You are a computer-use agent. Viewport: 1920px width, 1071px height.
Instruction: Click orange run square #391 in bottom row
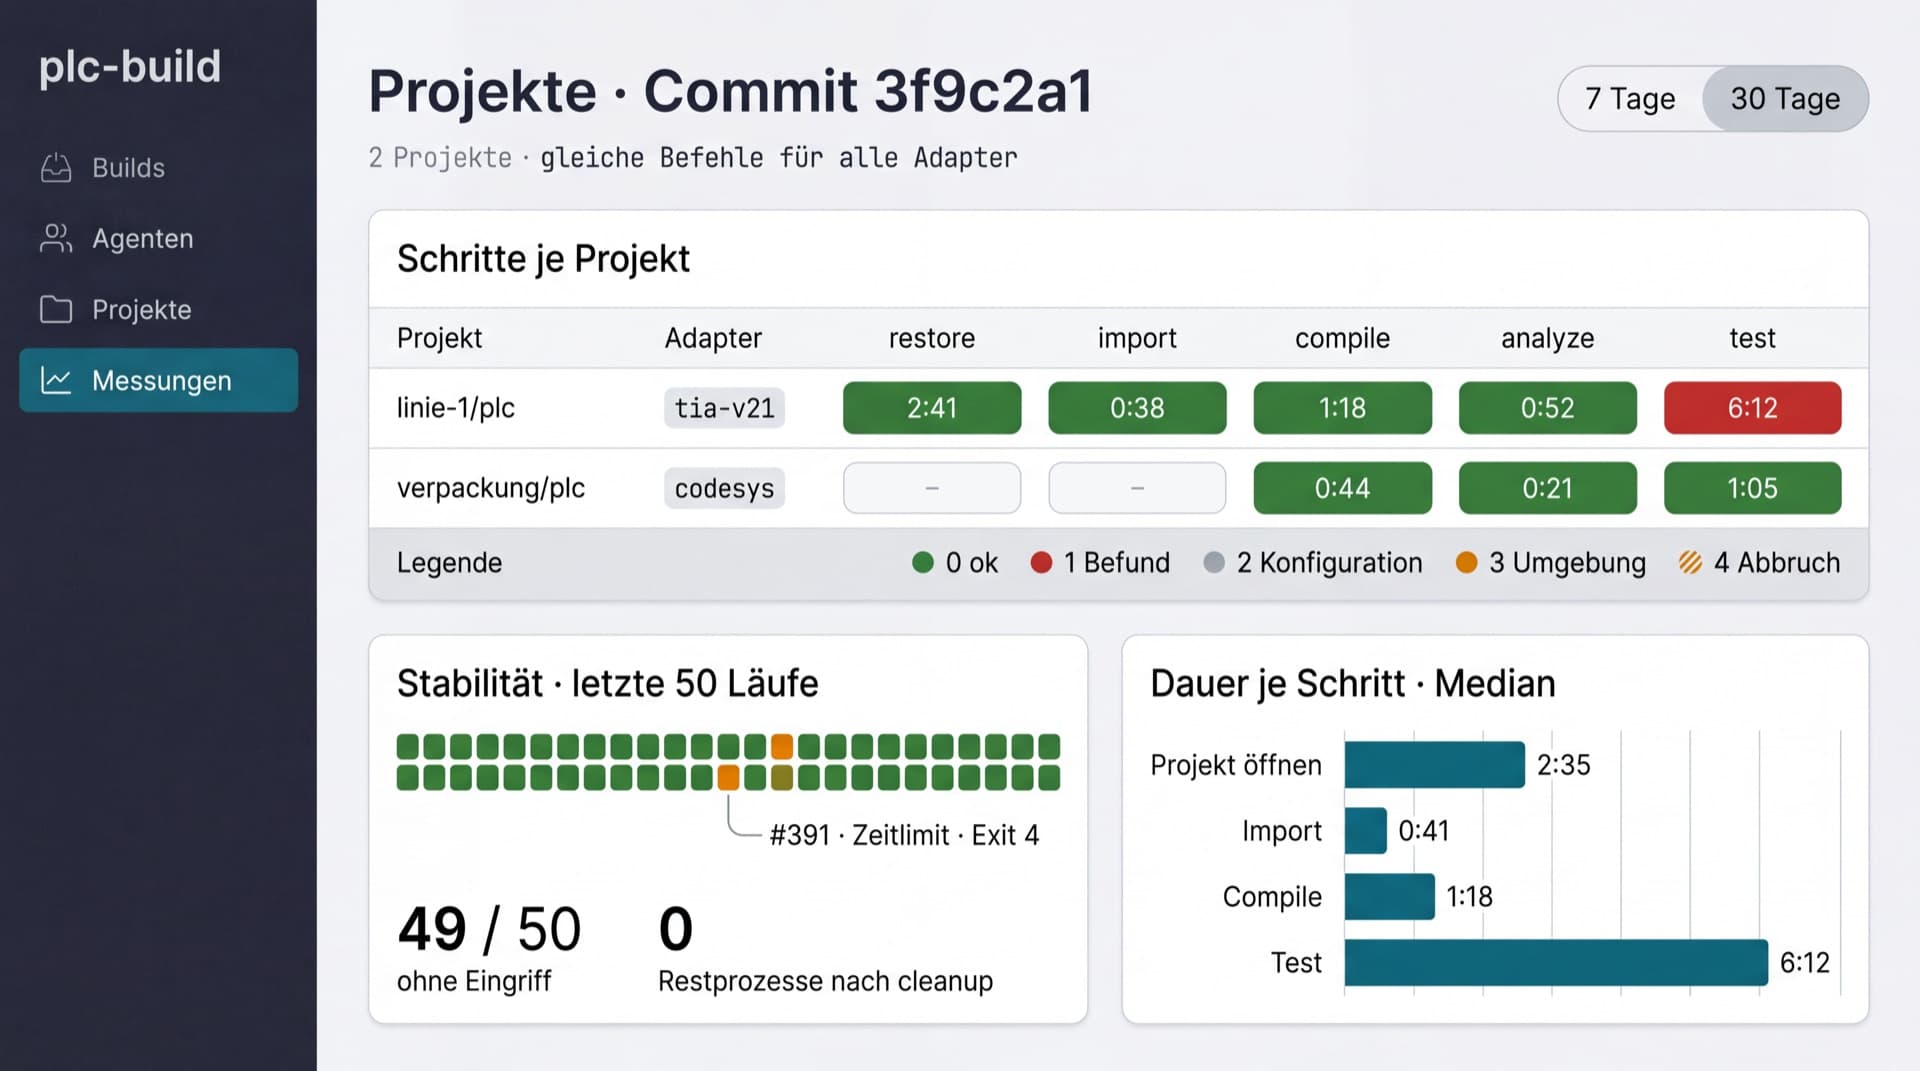[x=728, y=777]
